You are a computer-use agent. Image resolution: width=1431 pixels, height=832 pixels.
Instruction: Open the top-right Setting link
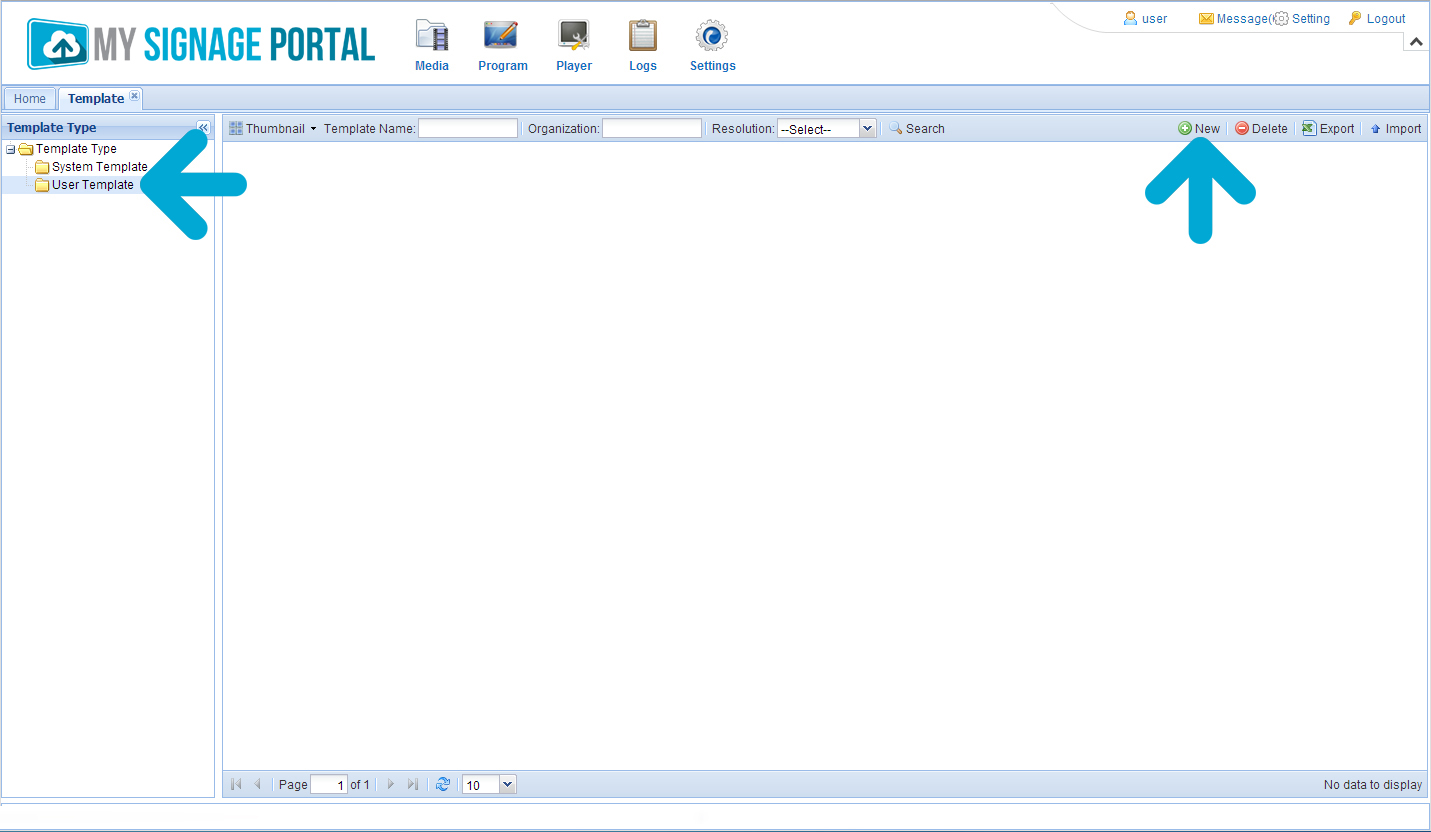tap(1302, 18)
